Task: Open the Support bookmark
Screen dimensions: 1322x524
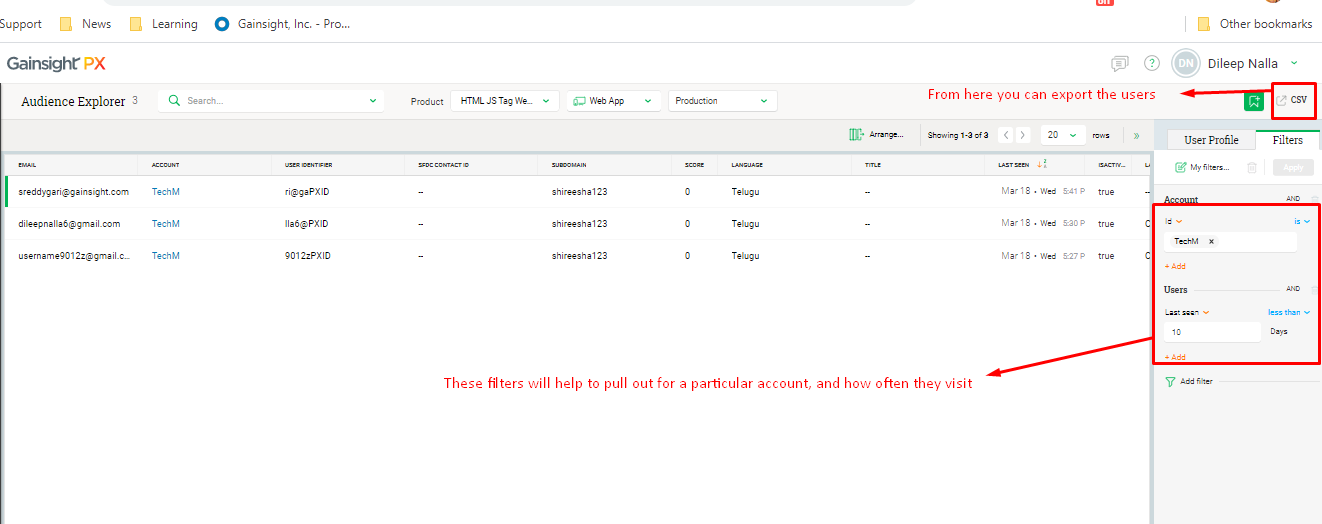Action: [21, 24]
